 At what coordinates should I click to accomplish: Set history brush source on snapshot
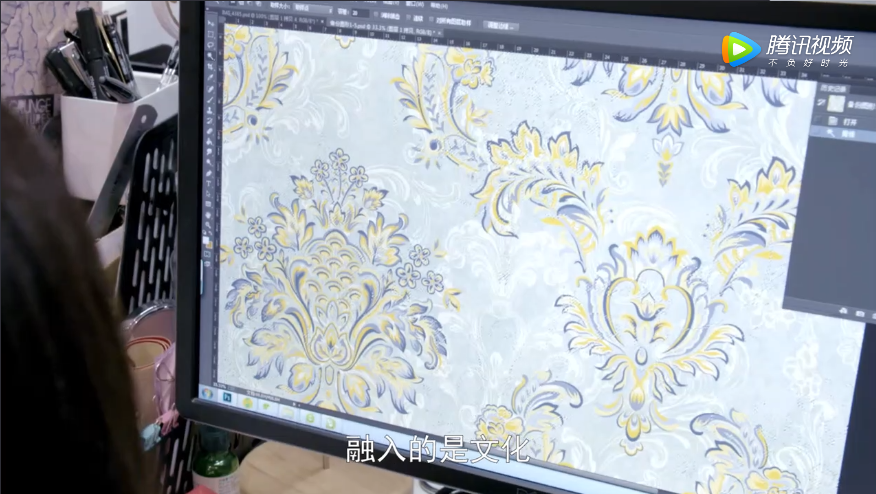[x=821, y=103]
